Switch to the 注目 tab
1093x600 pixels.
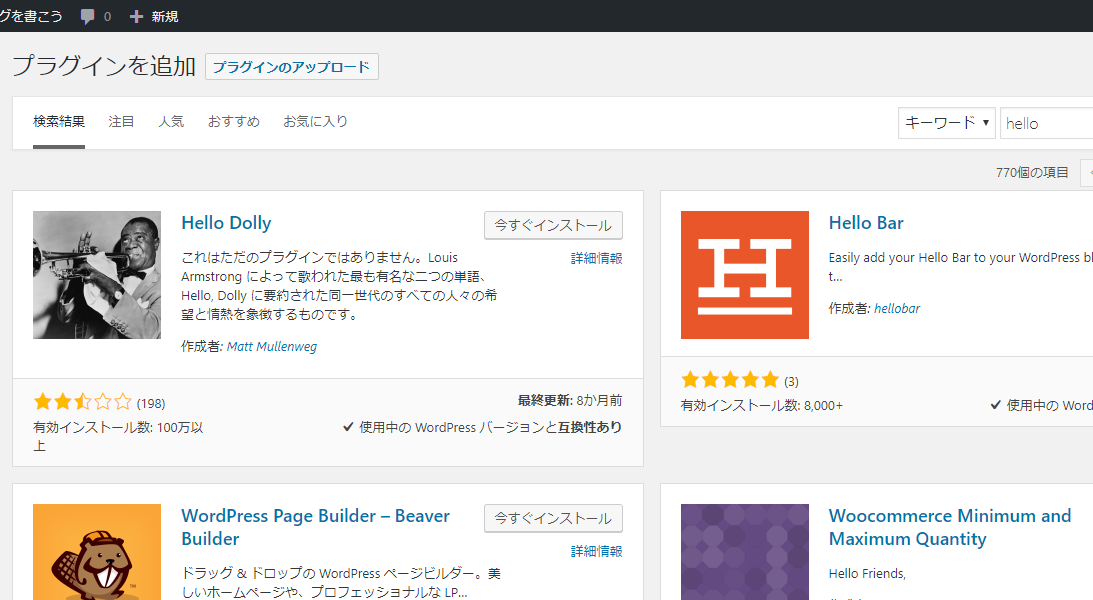pyautogui.click(x=121, y=121)
